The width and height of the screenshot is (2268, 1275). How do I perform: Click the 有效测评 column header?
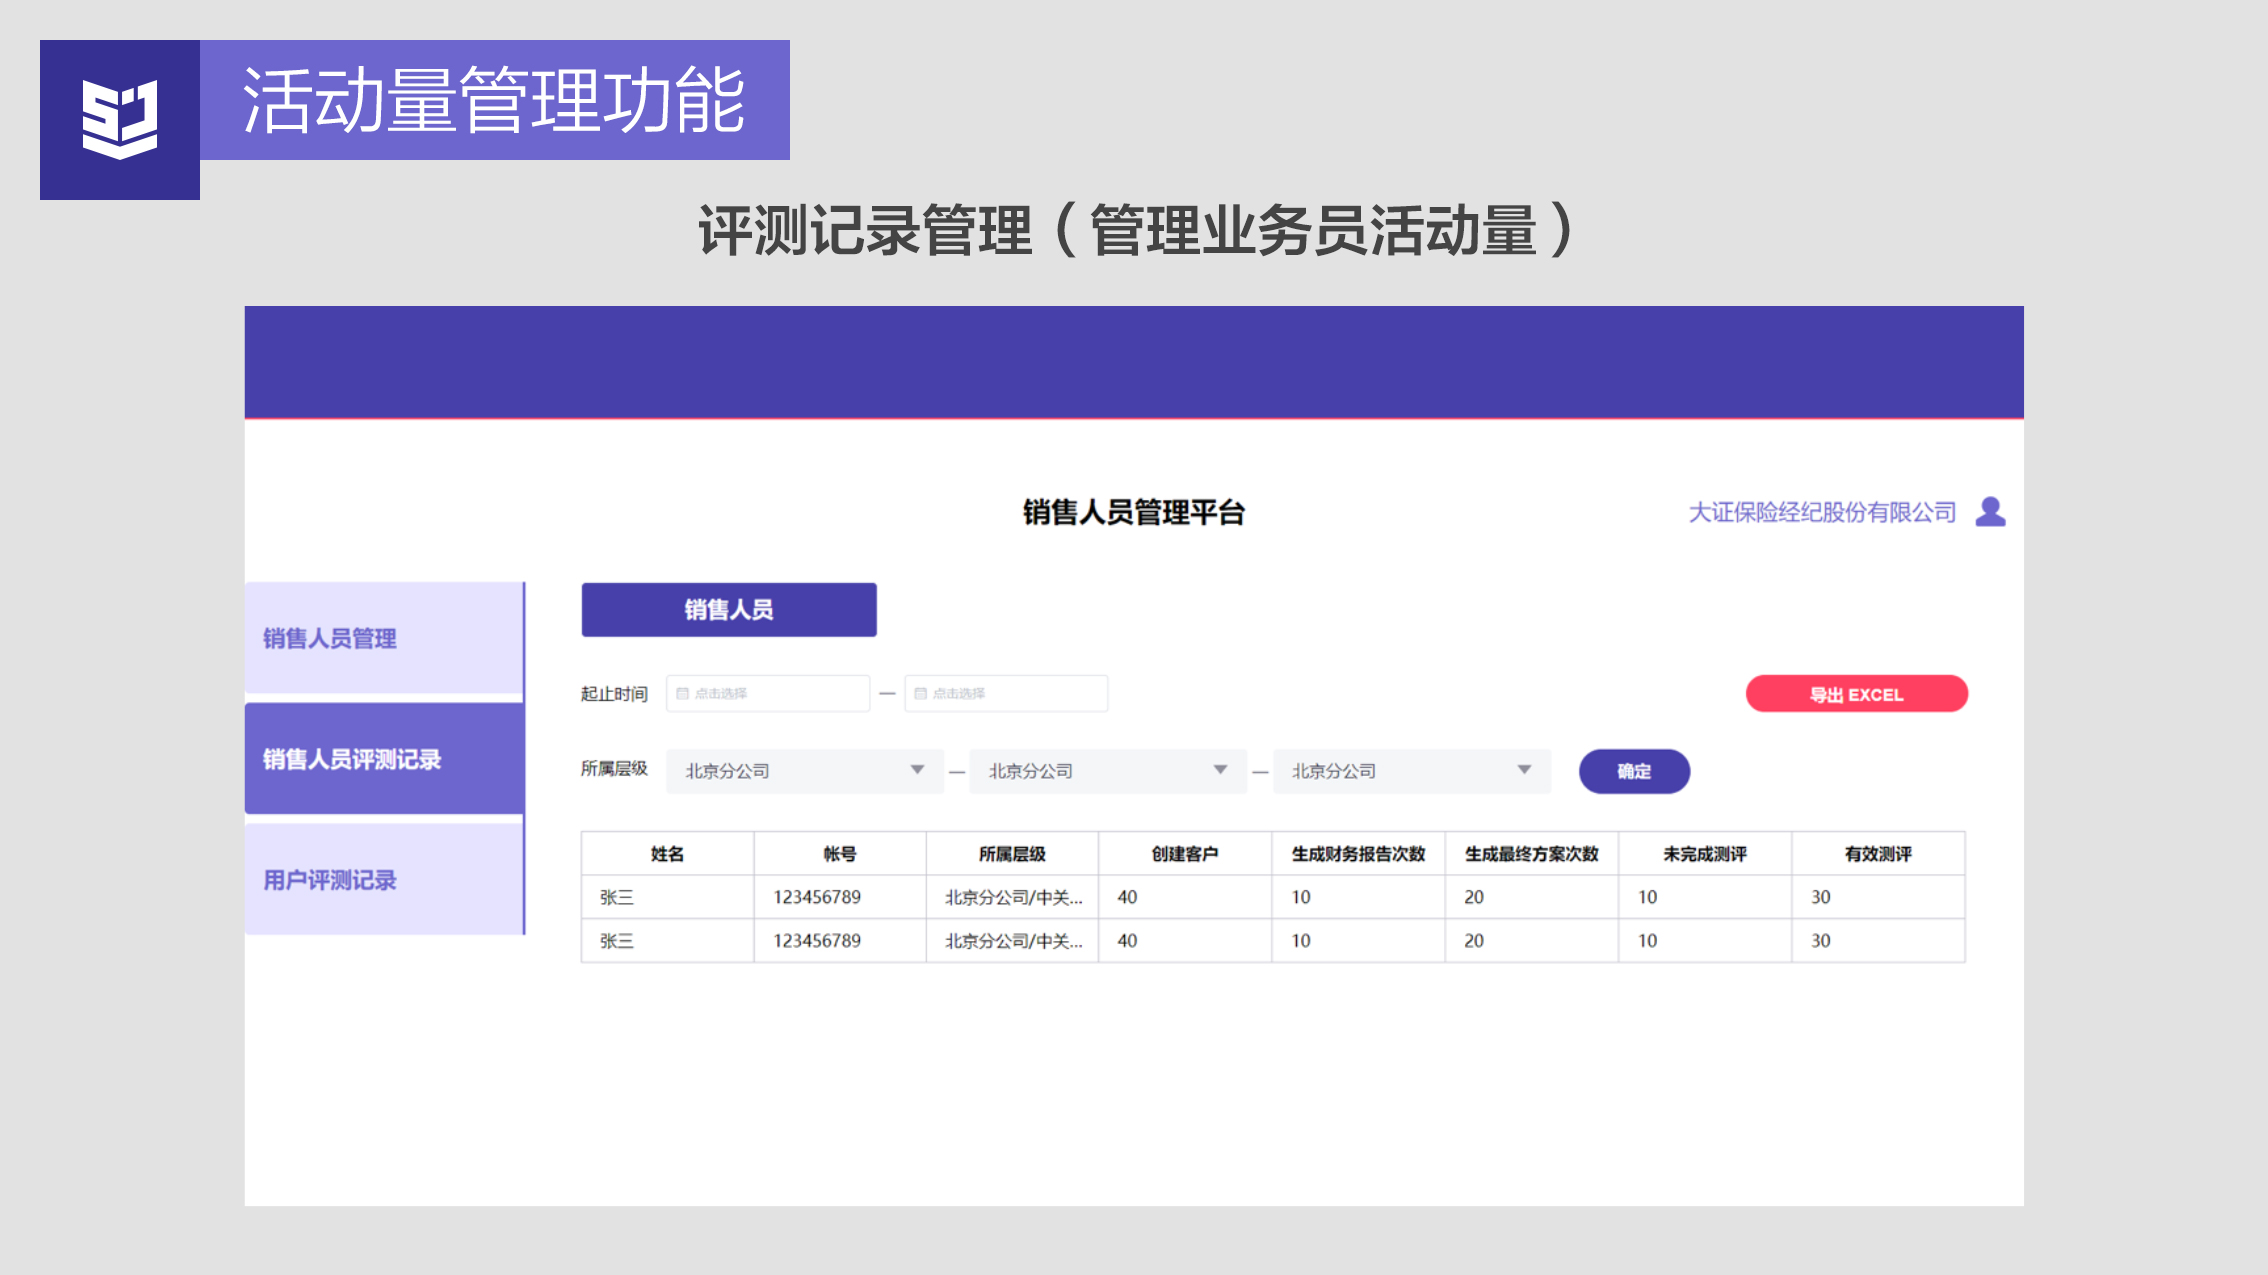click(x=1877, y=854)
